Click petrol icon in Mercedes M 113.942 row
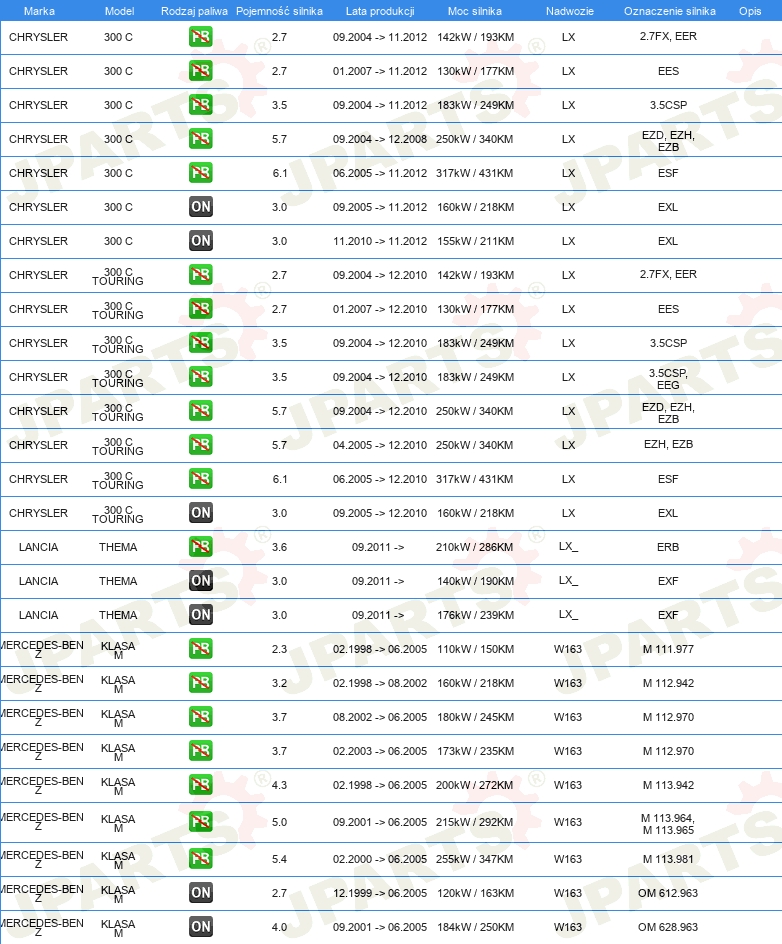The width and height of the screenshot is (782, 944). [200, 785]
